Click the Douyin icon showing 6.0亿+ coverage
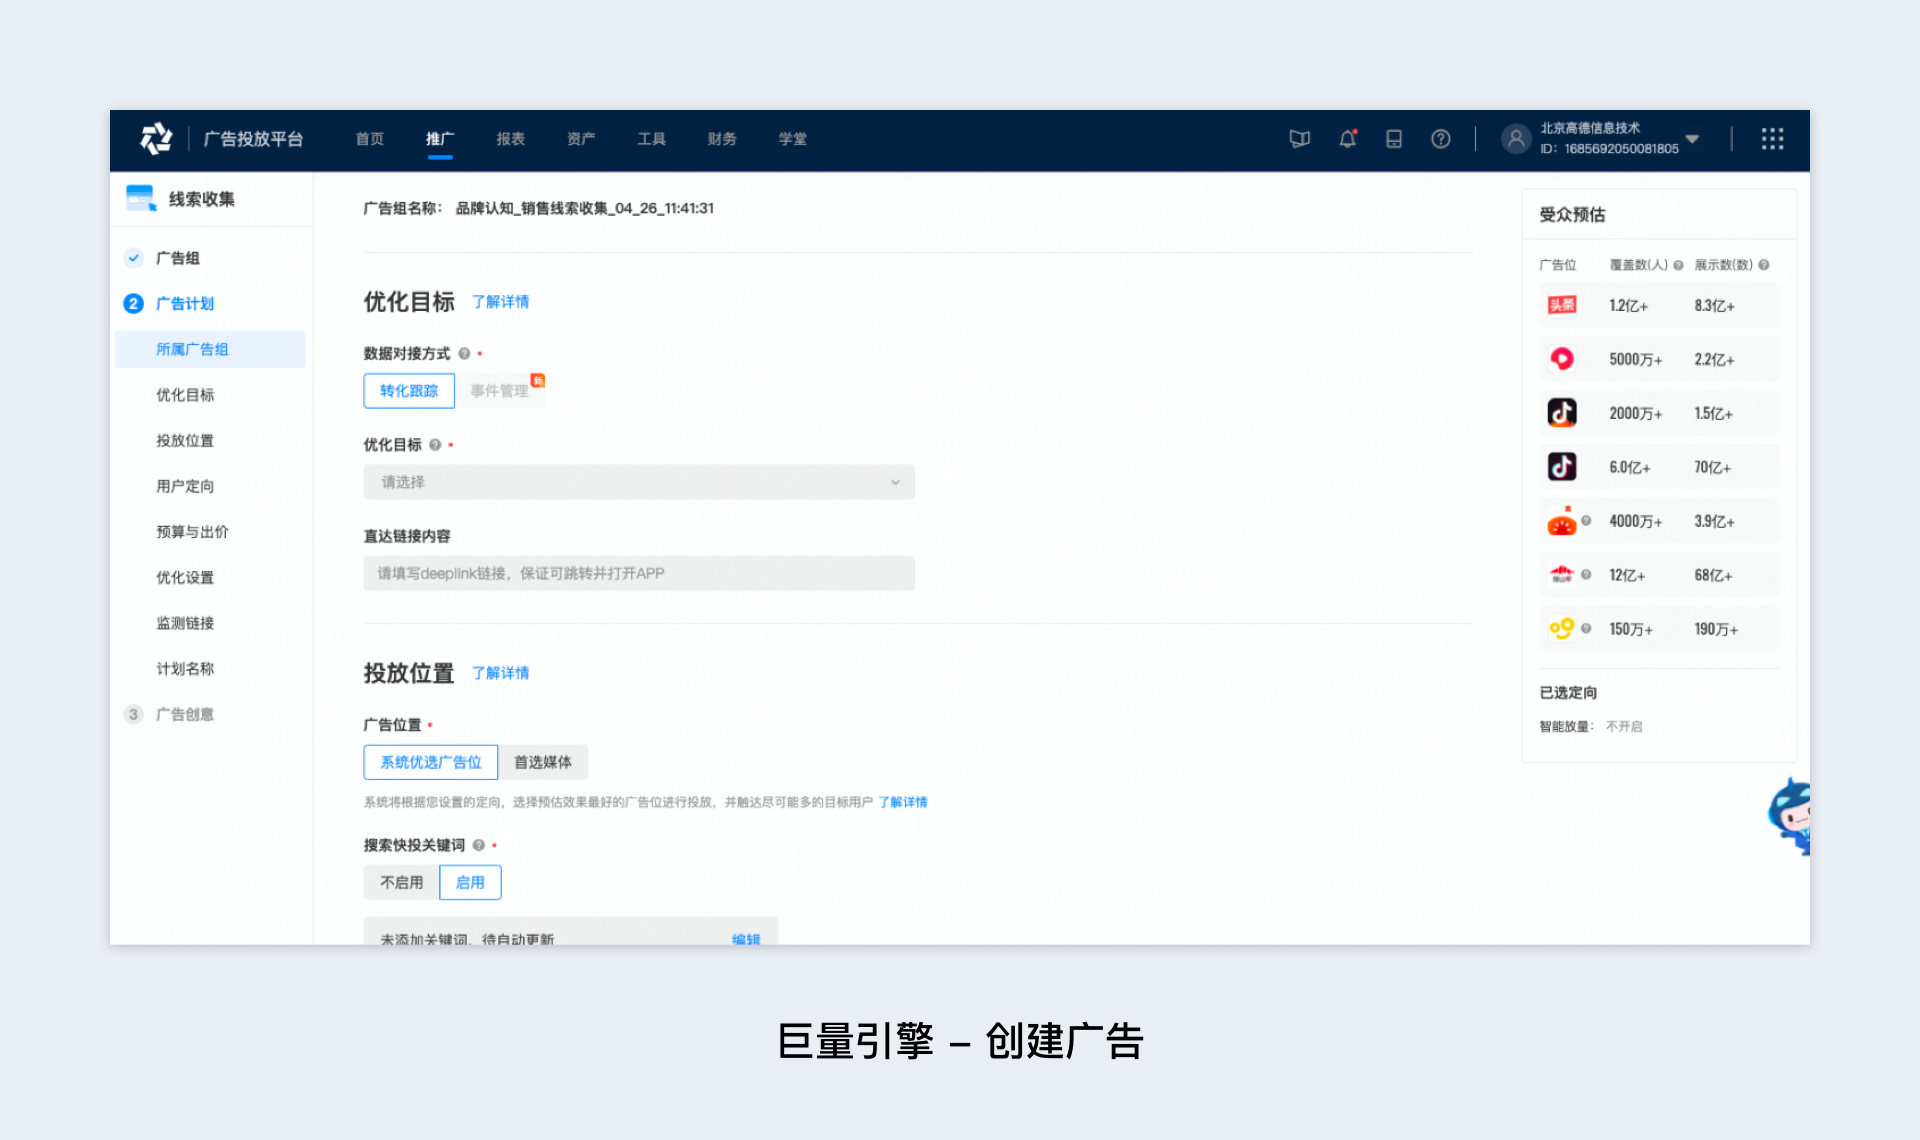Viewport: 1920px width, 1140px height. 1561,467
